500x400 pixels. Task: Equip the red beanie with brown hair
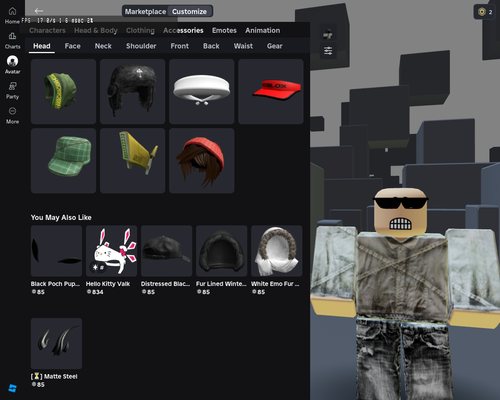[x=201, y=161]
